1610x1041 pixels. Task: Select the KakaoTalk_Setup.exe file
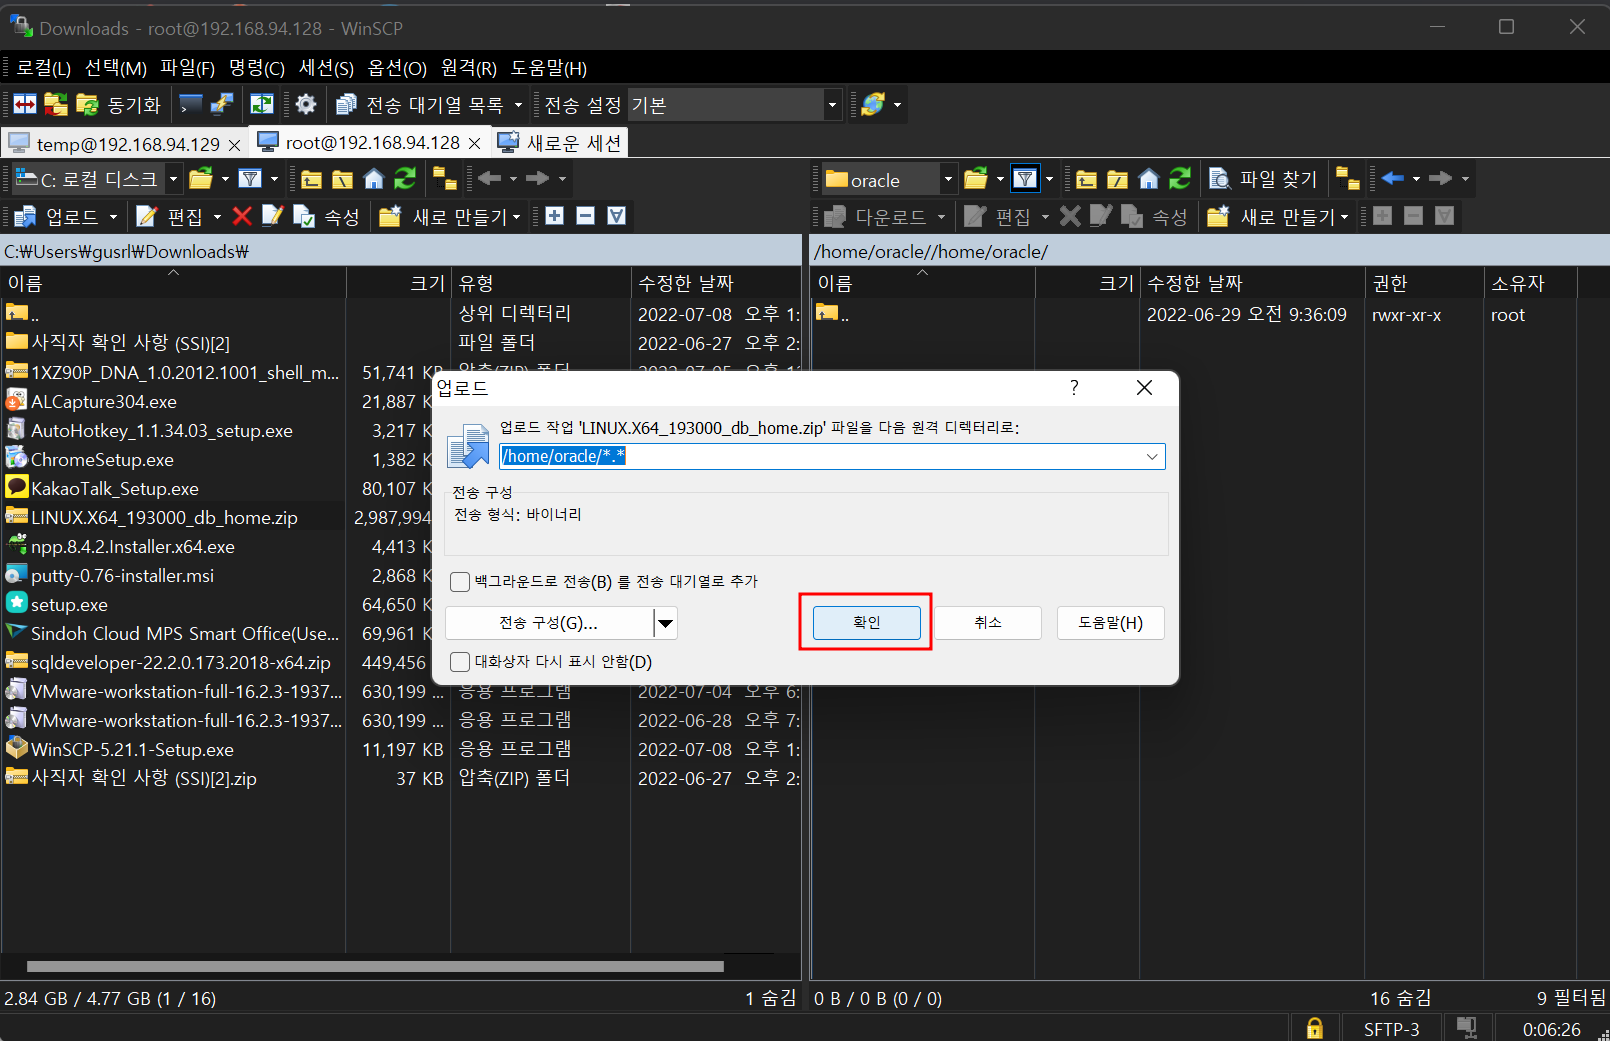click(x=115, y=489)
